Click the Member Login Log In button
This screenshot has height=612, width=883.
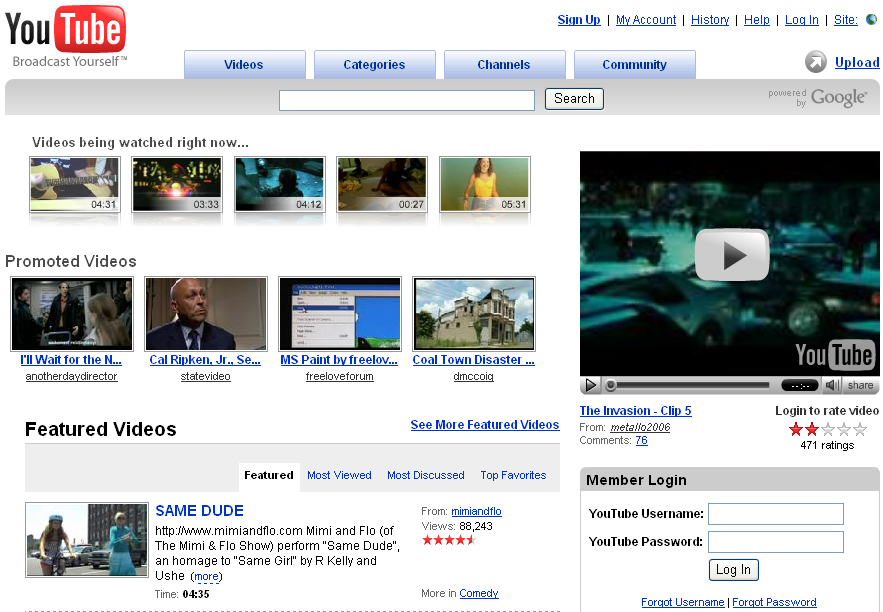point(733,570)
